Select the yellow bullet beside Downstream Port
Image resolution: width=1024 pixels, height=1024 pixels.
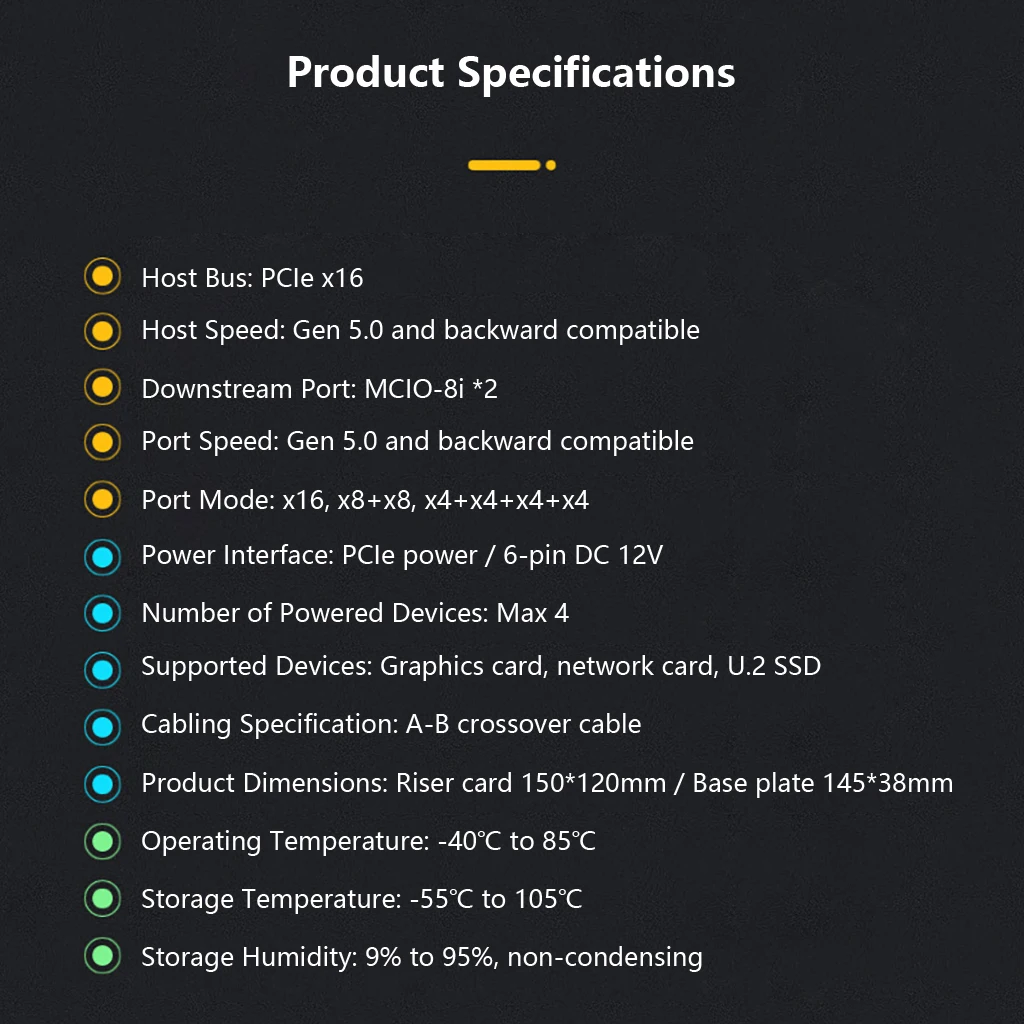tap(103, 387)
